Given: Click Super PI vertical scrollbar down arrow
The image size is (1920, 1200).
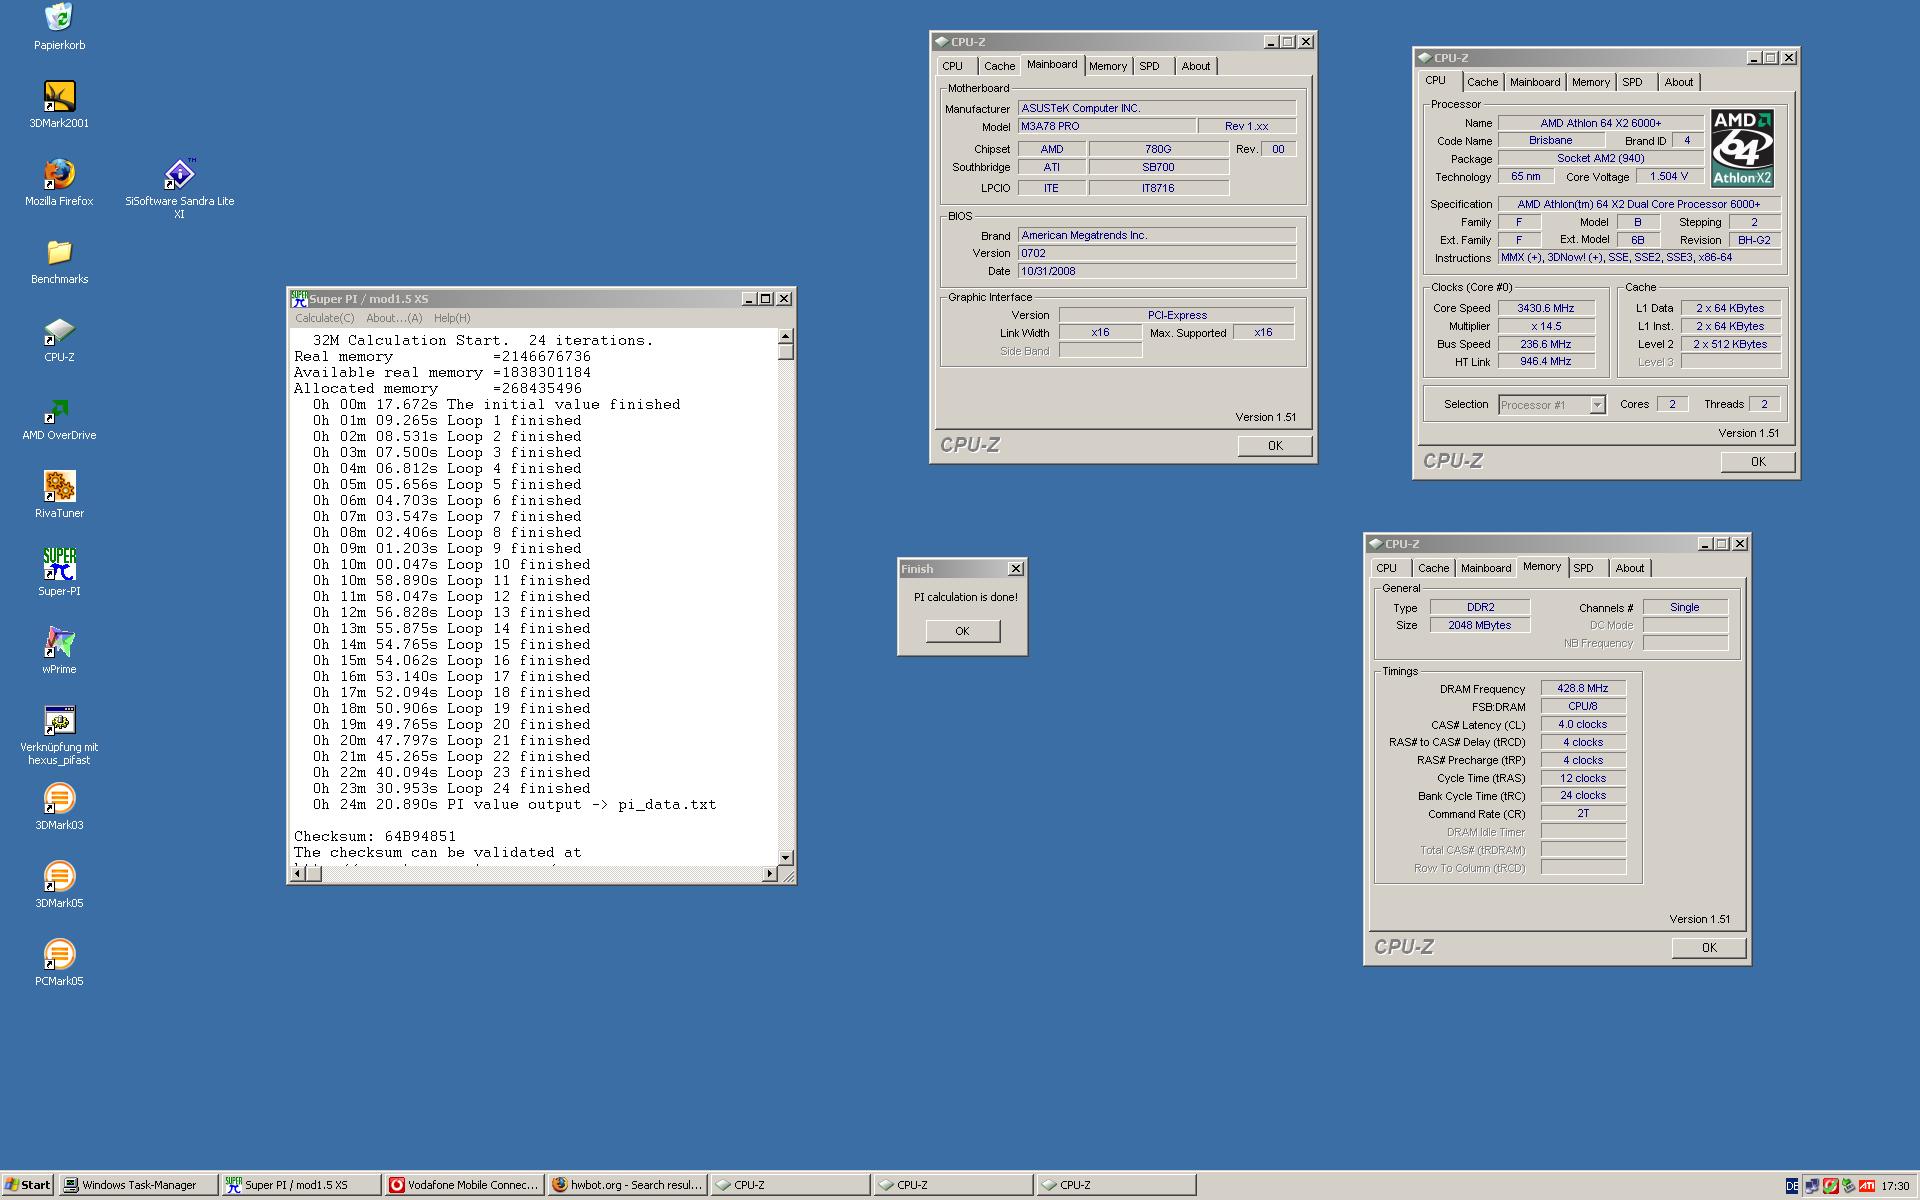Looking at the screenshot, I should (x=786, y=857).
